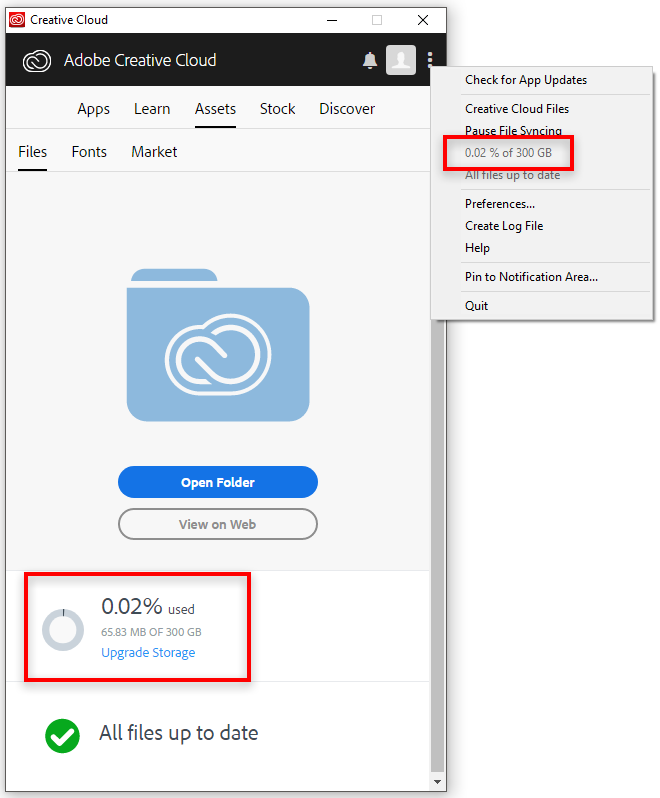Click the Adobe Creative Cloud logo
Screen dimensions: 660x798
point(37,61)
